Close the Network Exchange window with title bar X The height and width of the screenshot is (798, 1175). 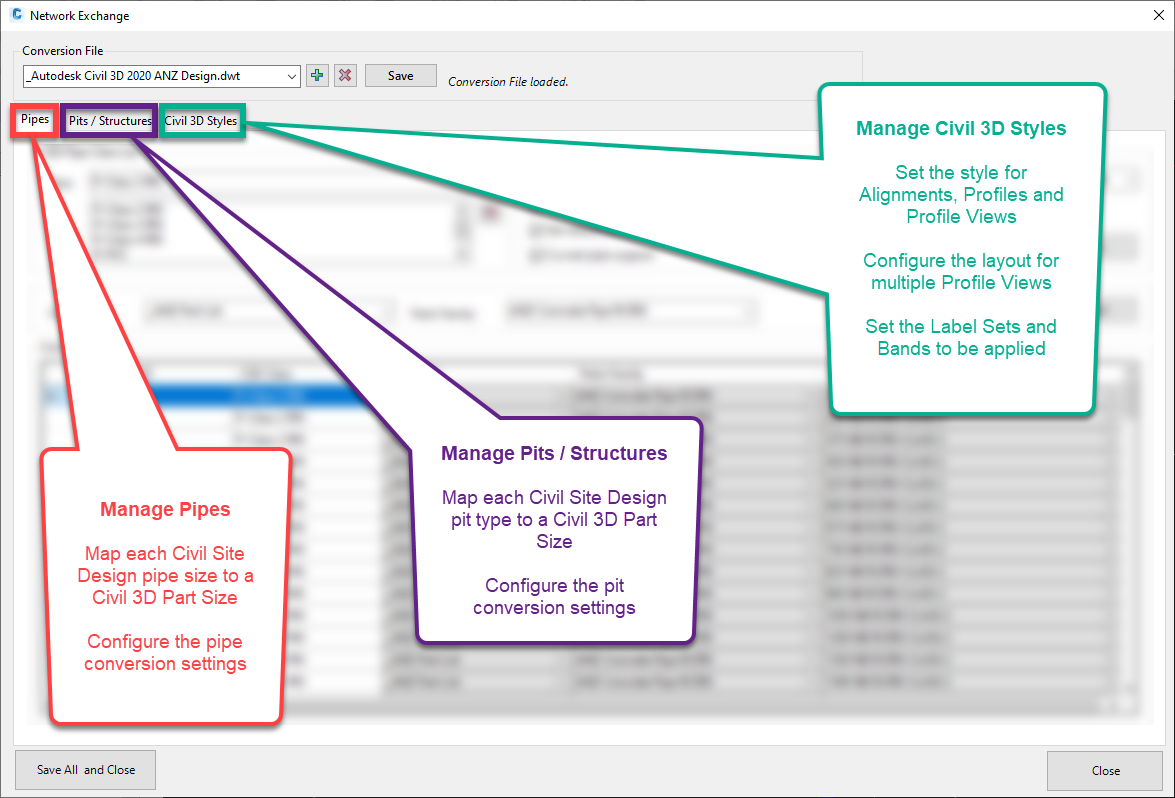pos(1146,16)
